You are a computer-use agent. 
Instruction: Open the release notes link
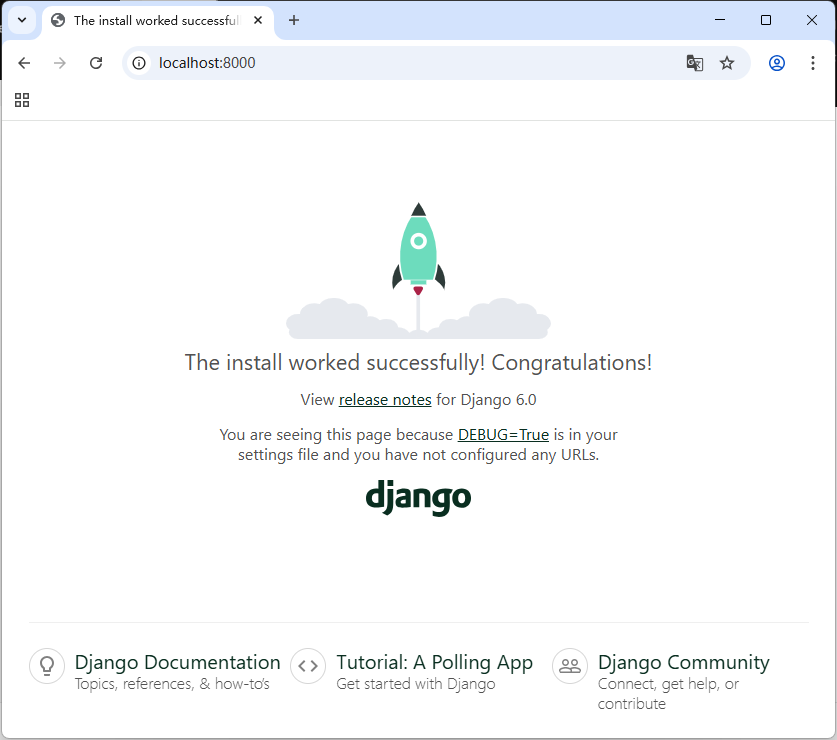click(385, 399)
